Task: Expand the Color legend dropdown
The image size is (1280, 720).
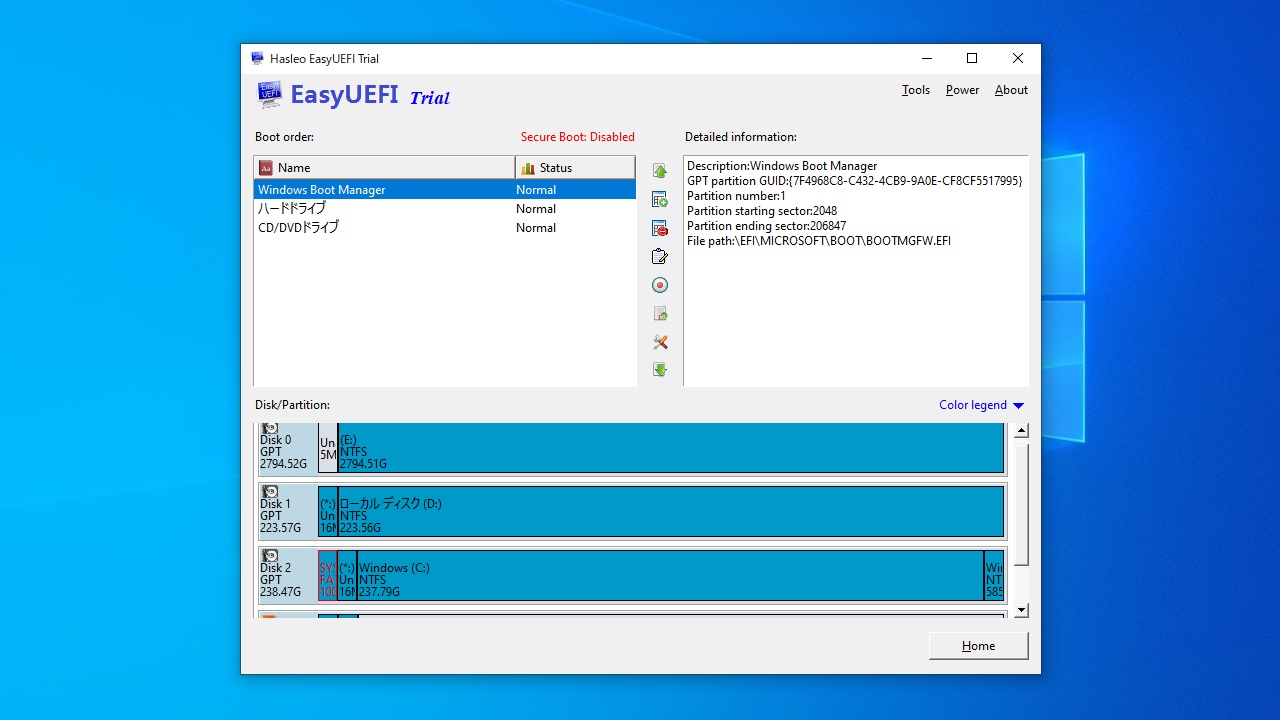Action: pos(981,405)
